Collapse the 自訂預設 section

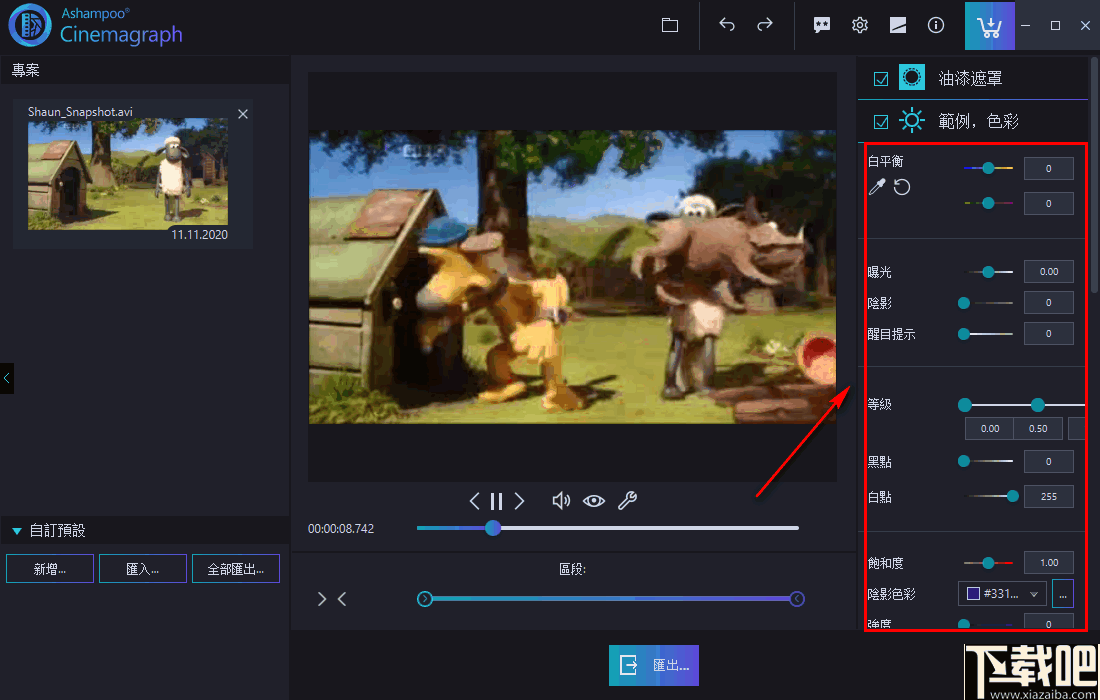(x=17, y=531)
